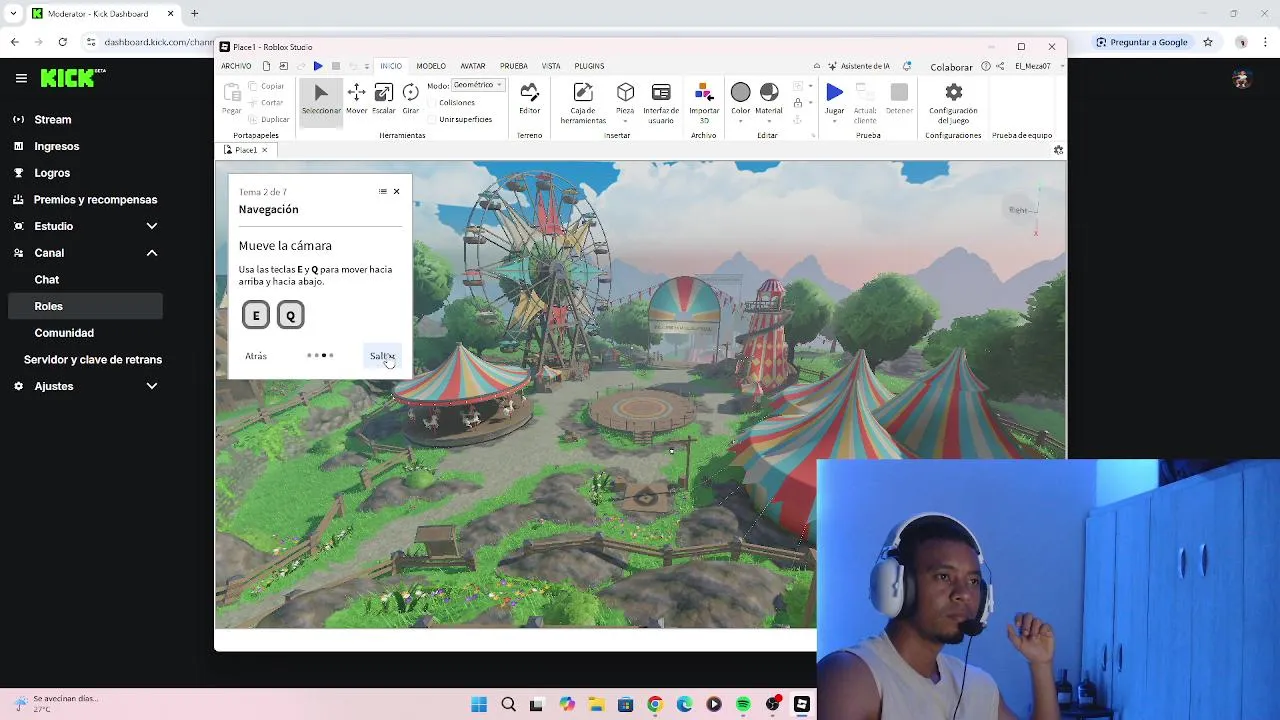Click the new file icon beside ARCHIVO
The width and height of the screenshot is (1280, 720).
tap(267, 66)
